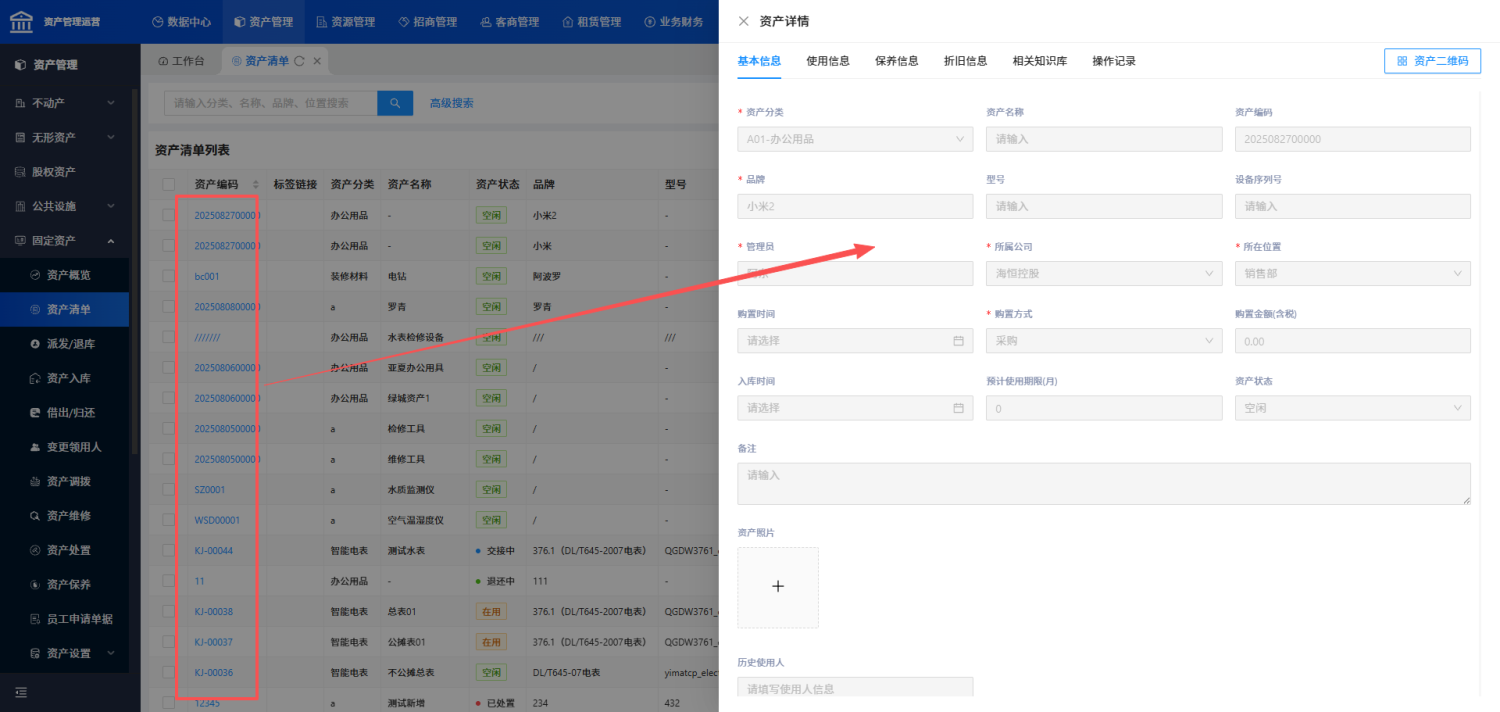Click the 资产名称 input field
The height and width of the screenshot is (712, 1500).
pos(1104,139)
